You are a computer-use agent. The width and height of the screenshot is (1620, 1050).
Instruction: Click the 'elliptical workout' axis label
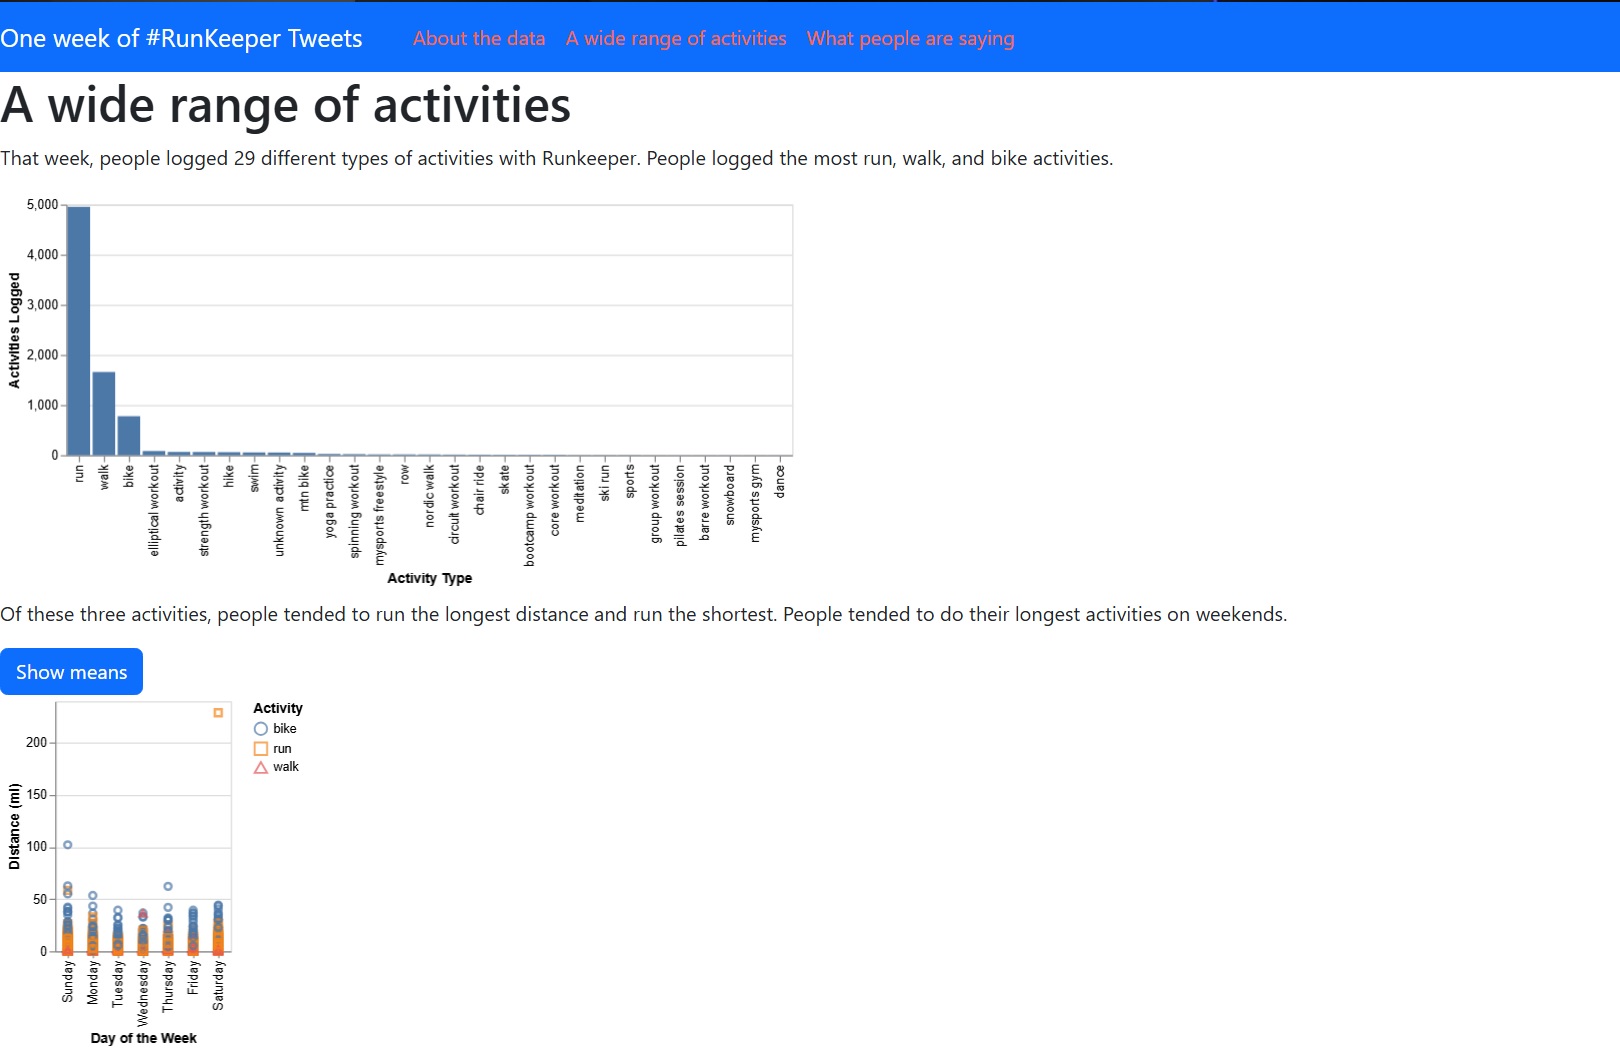point(154,510)
